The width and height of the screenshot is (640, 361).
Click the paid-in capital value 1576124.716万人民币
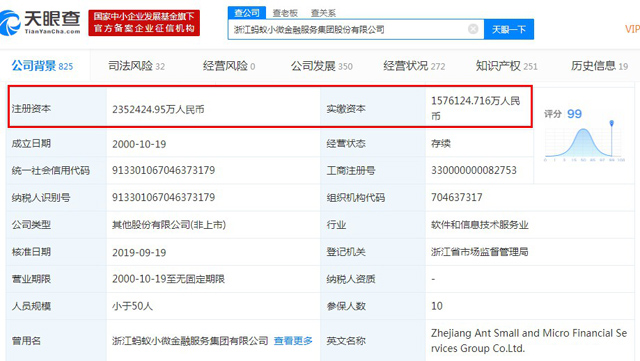(x=476, y=108)
